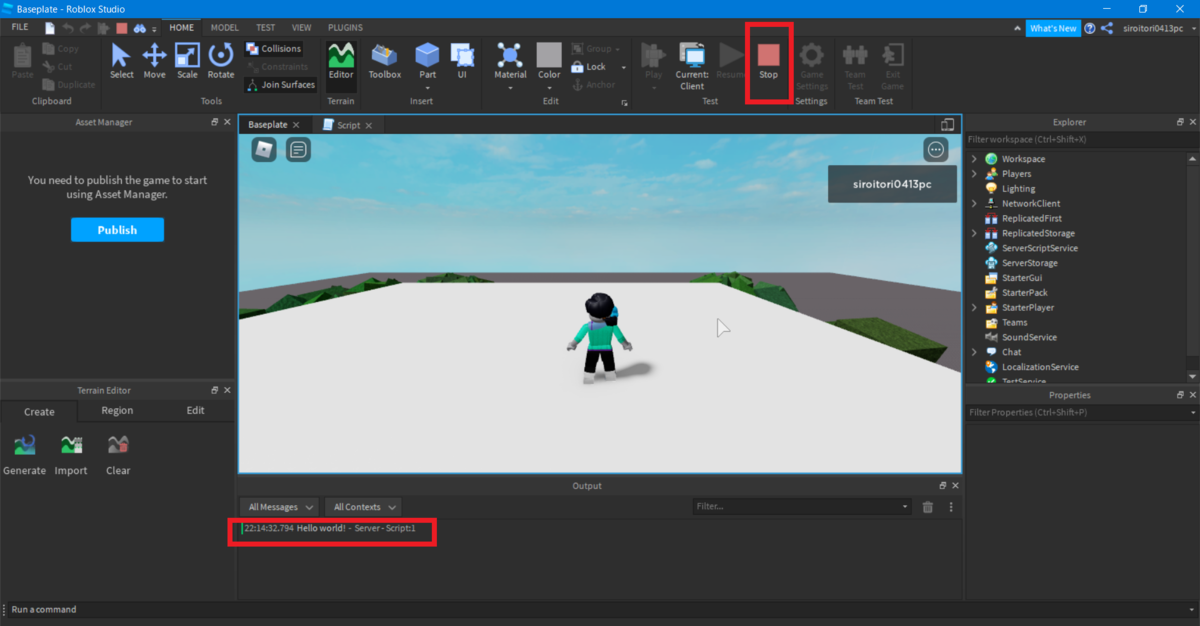
Task: Open the three-dots menu in the viewport
Action: [936, 150]
